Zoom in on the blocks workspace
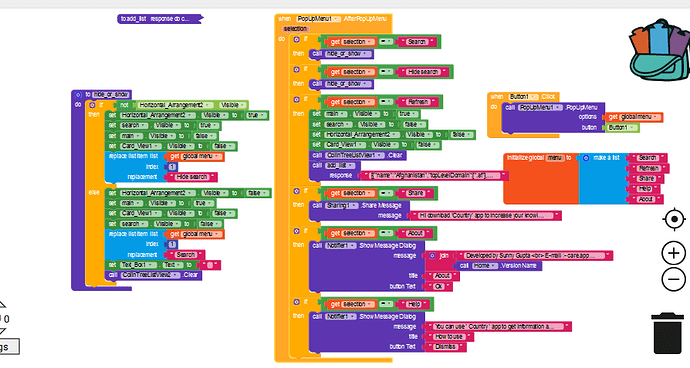 point(674,253)
